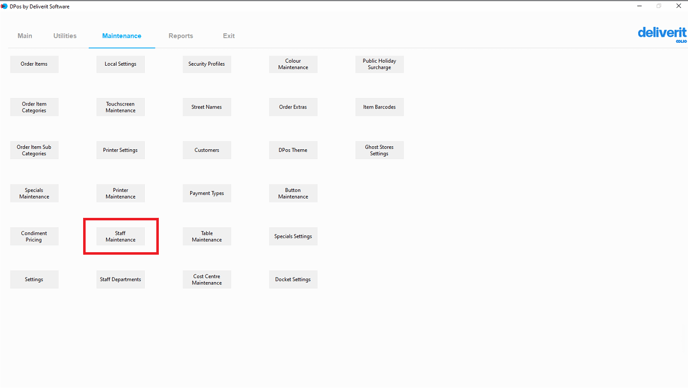The width and height of the screenshot is (688, 388).
Task: Choose the Exit tab
Action: [229, 36]
